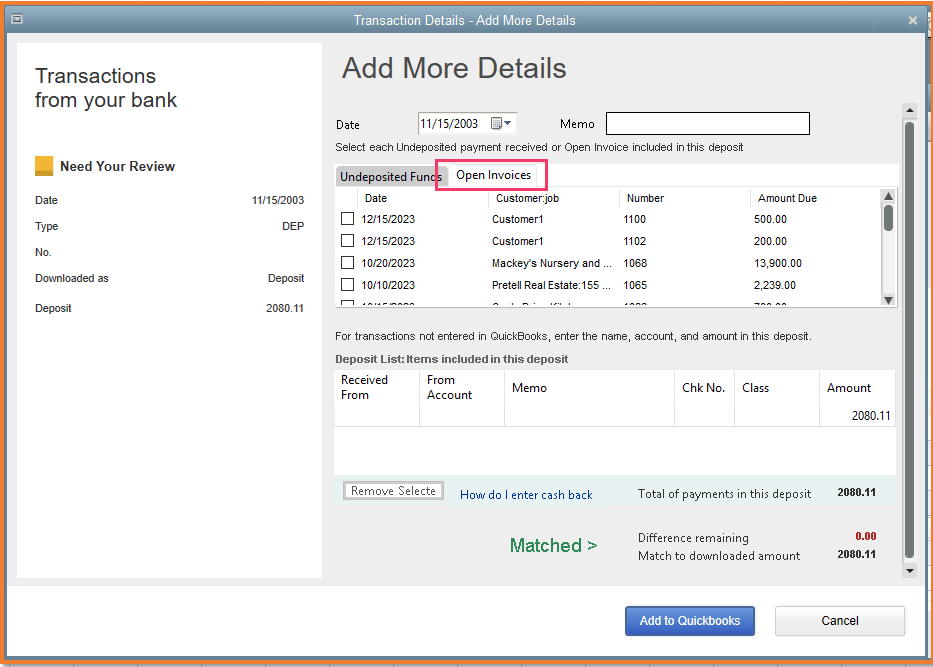The height and width of the screenshot is (667, 933).
Task: Check the Customer1 invoice number 1100
Action: point(347,219)
